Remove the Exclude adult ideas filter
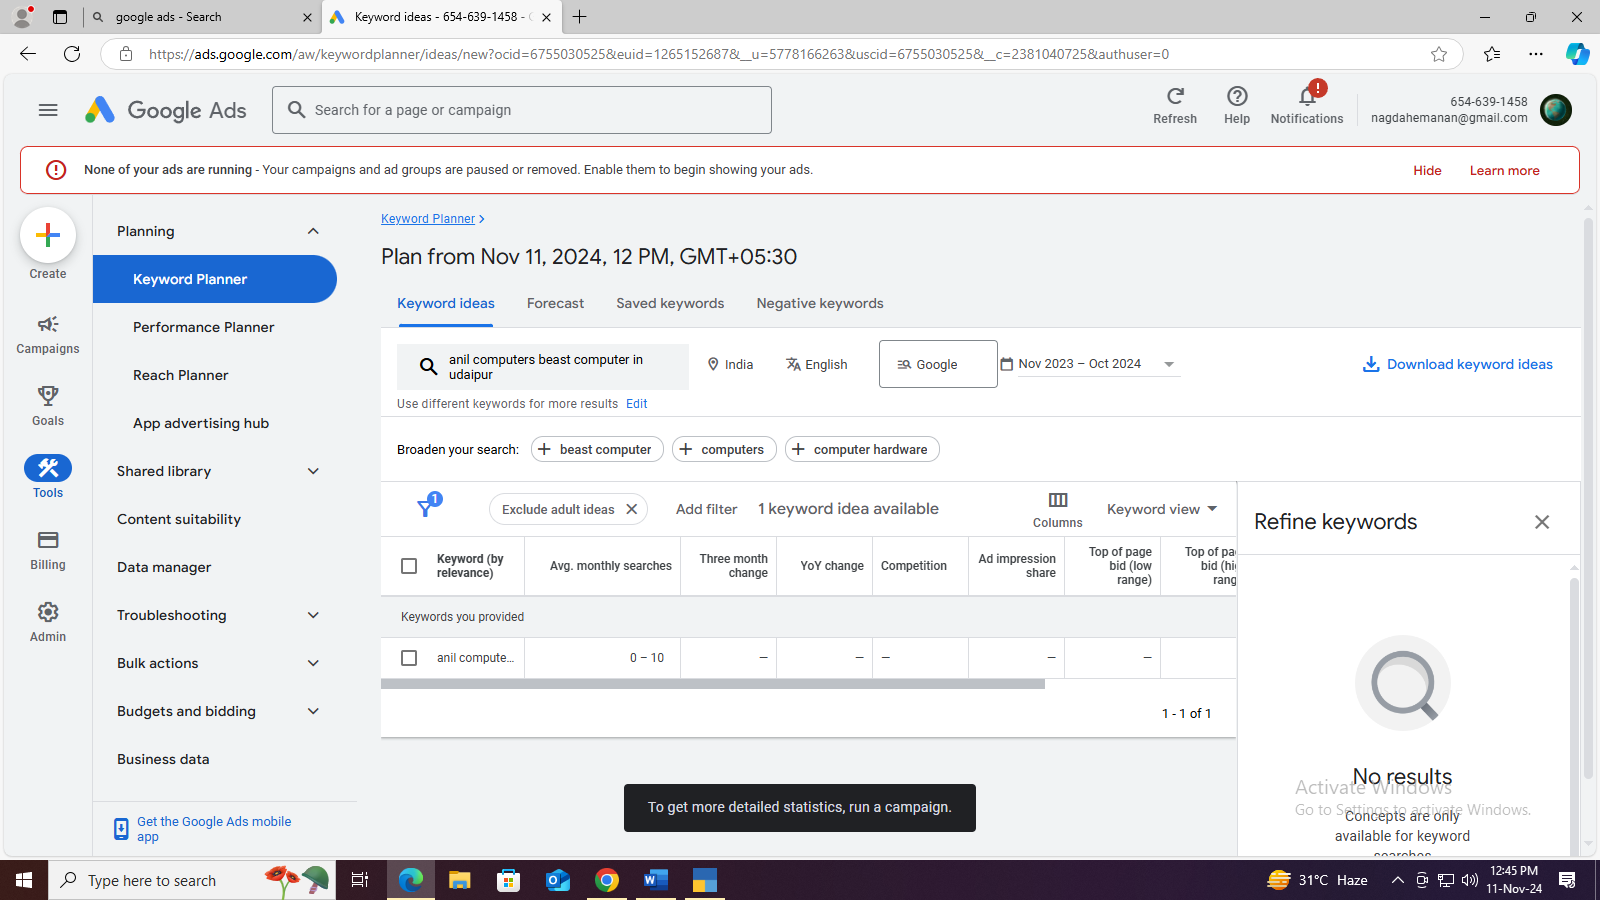Image resolution: width=1600 pixels, height=900 pixels. point(632,509)
